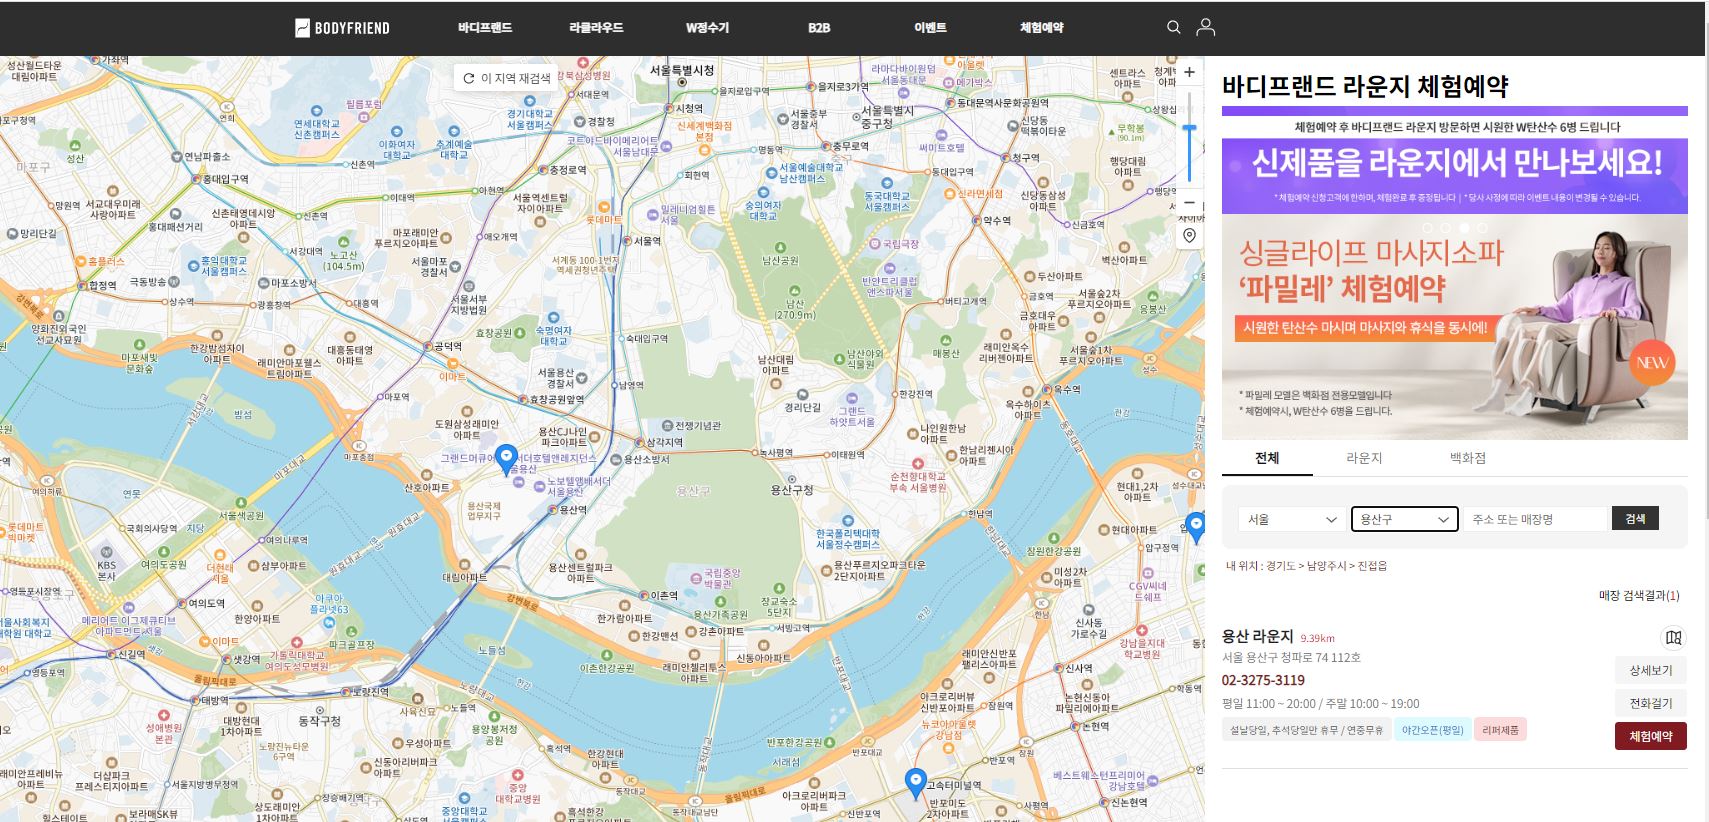Open the user account icon

tap(1206, 27)
